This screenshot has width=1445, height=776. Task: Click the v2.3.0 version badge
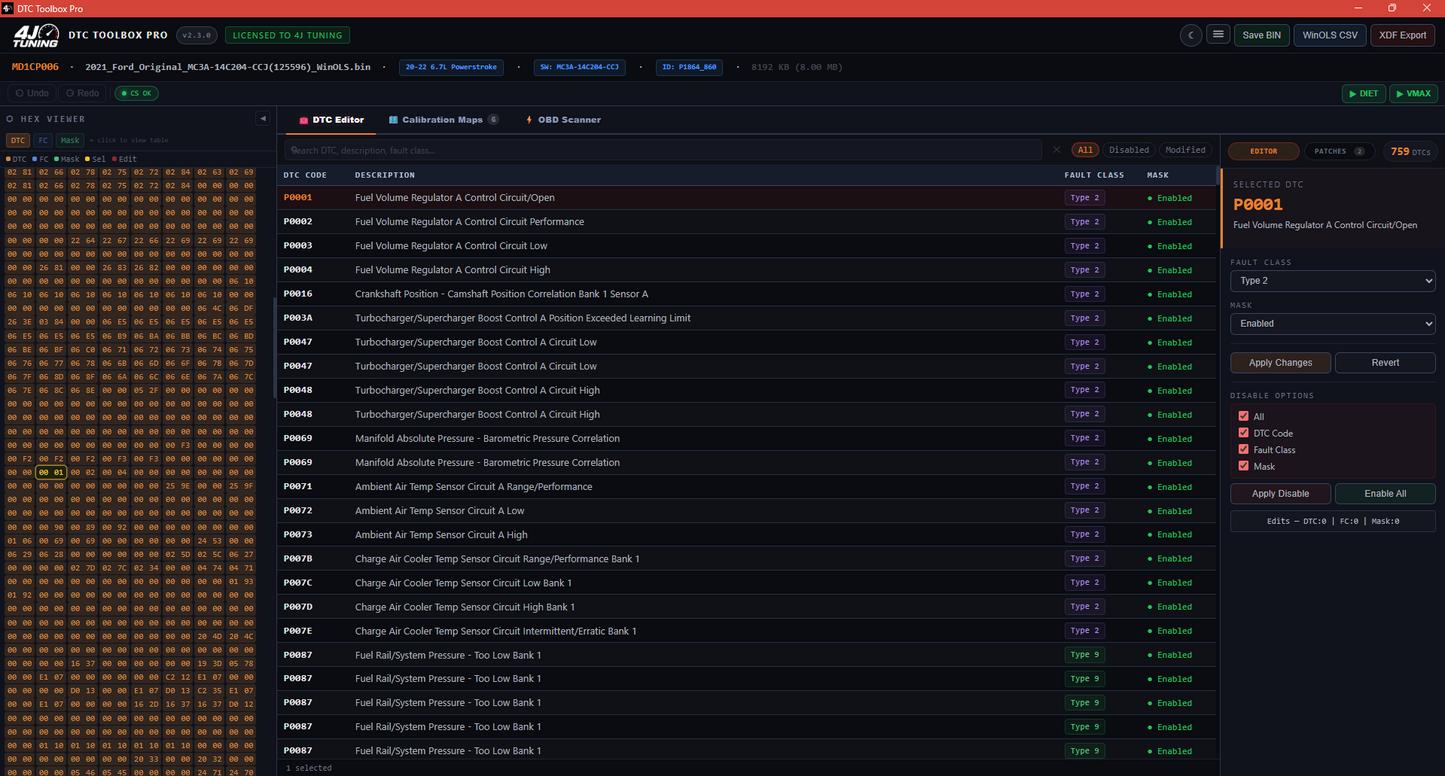tap(197, 35)
